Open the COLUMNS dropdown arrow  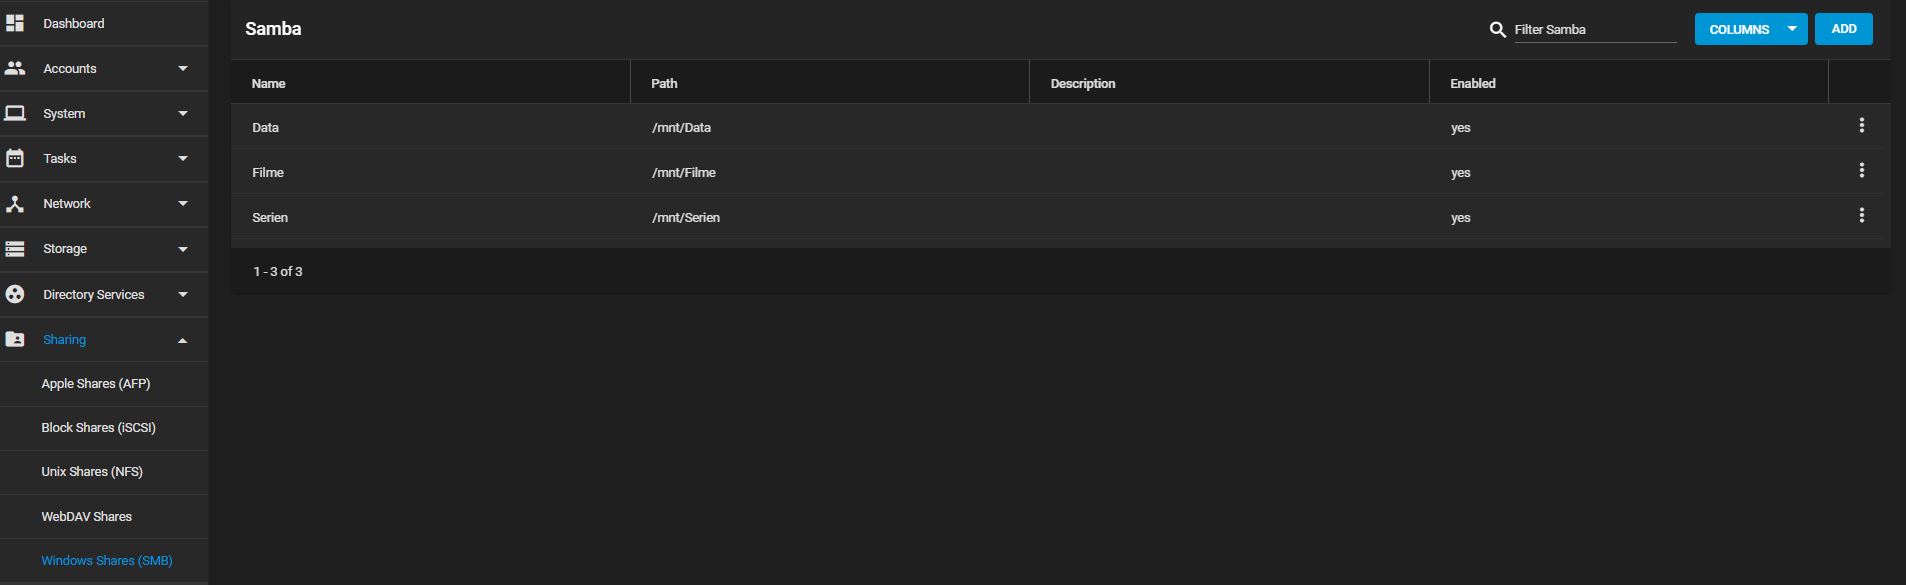1792,29
